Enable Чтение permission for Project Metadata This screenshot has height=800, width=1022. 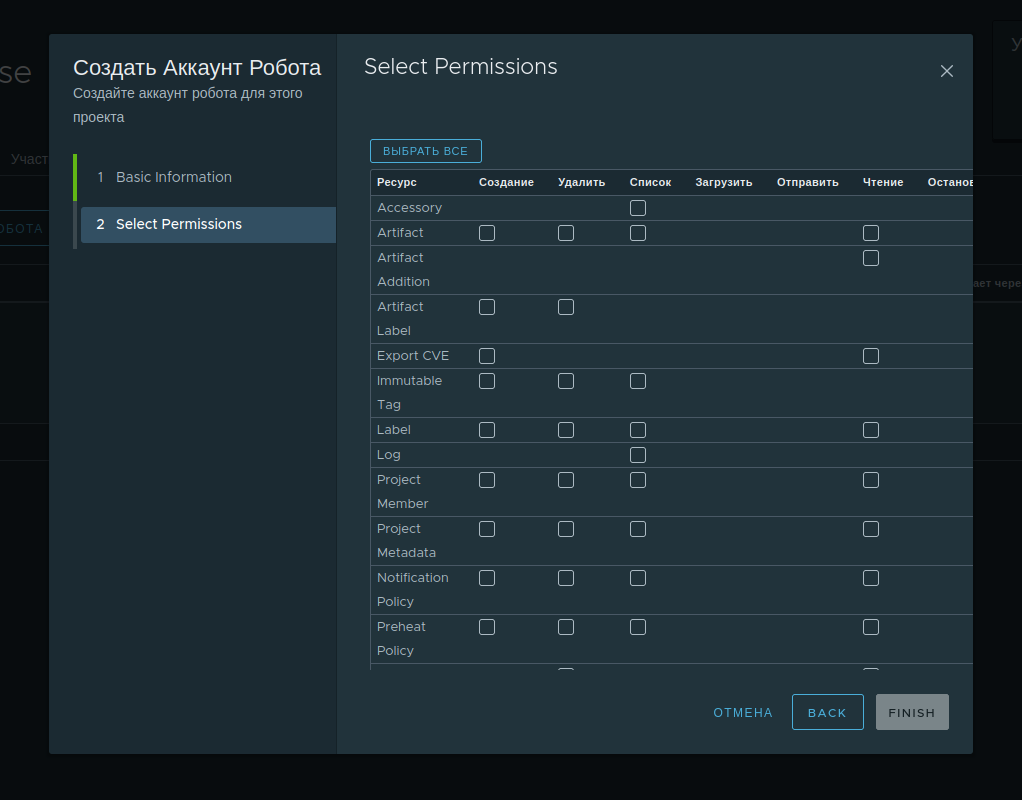[871, 528]
